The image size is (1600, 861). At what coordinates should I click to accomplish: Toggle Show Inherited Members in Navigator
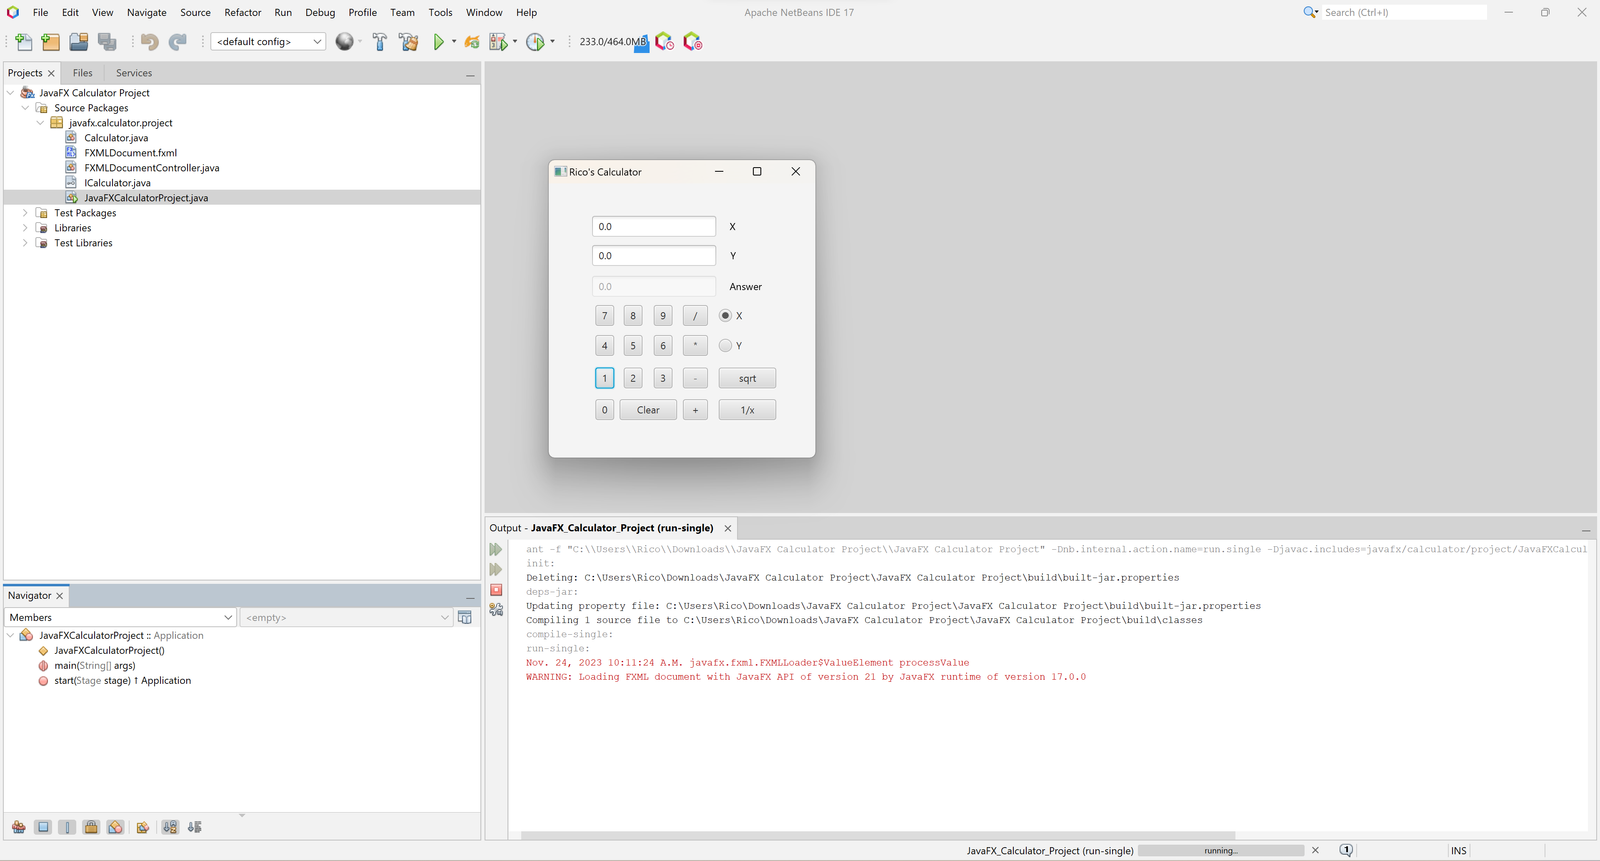click(19, 827)
